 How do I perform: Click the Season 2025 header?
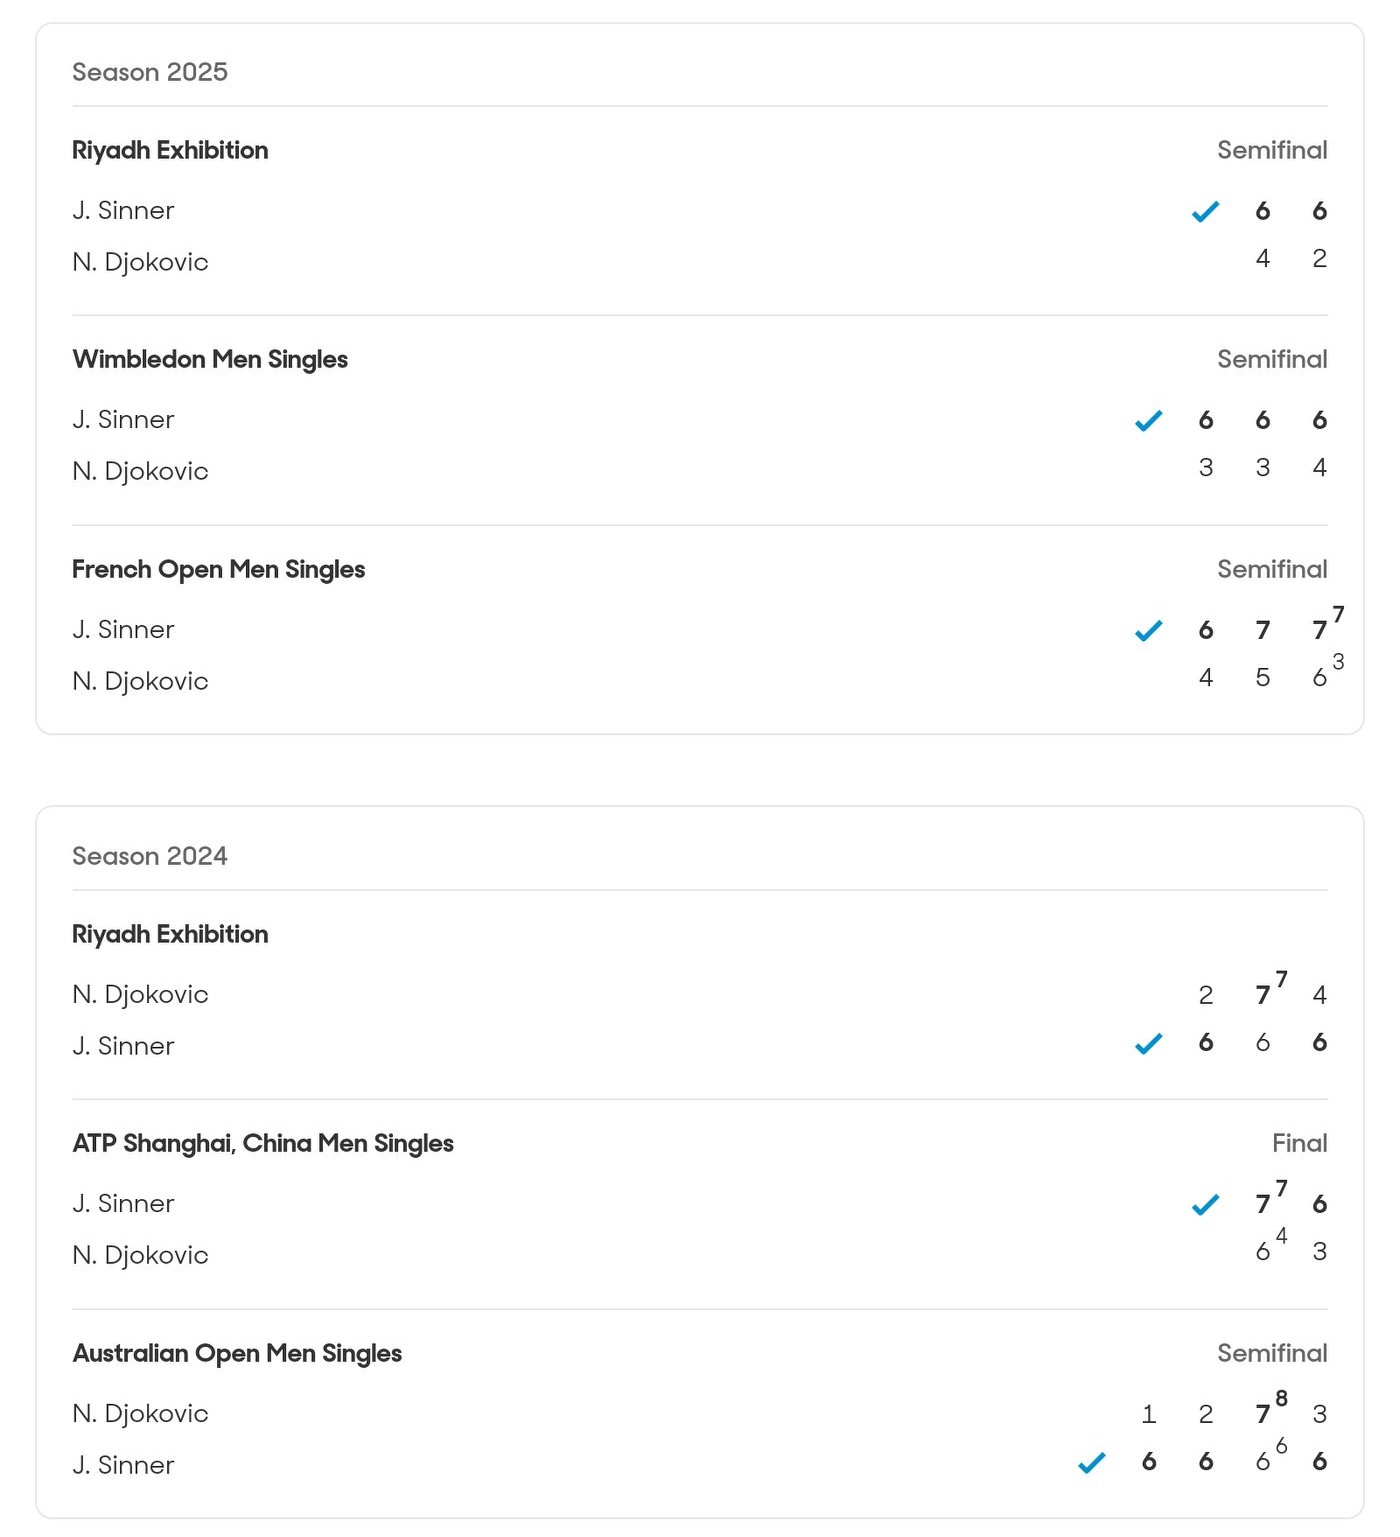(150, 73)
